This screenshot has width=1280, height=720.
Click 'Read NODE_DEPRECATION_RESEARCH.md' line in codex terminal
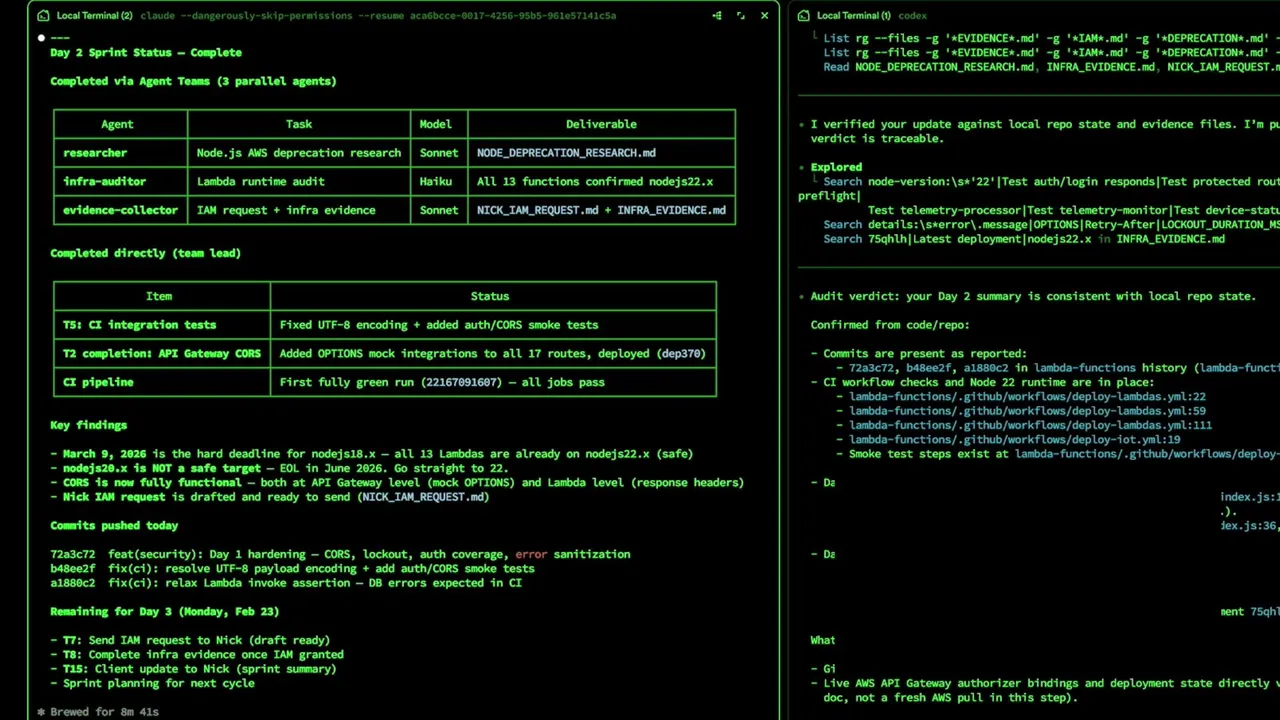(1051, 67)
